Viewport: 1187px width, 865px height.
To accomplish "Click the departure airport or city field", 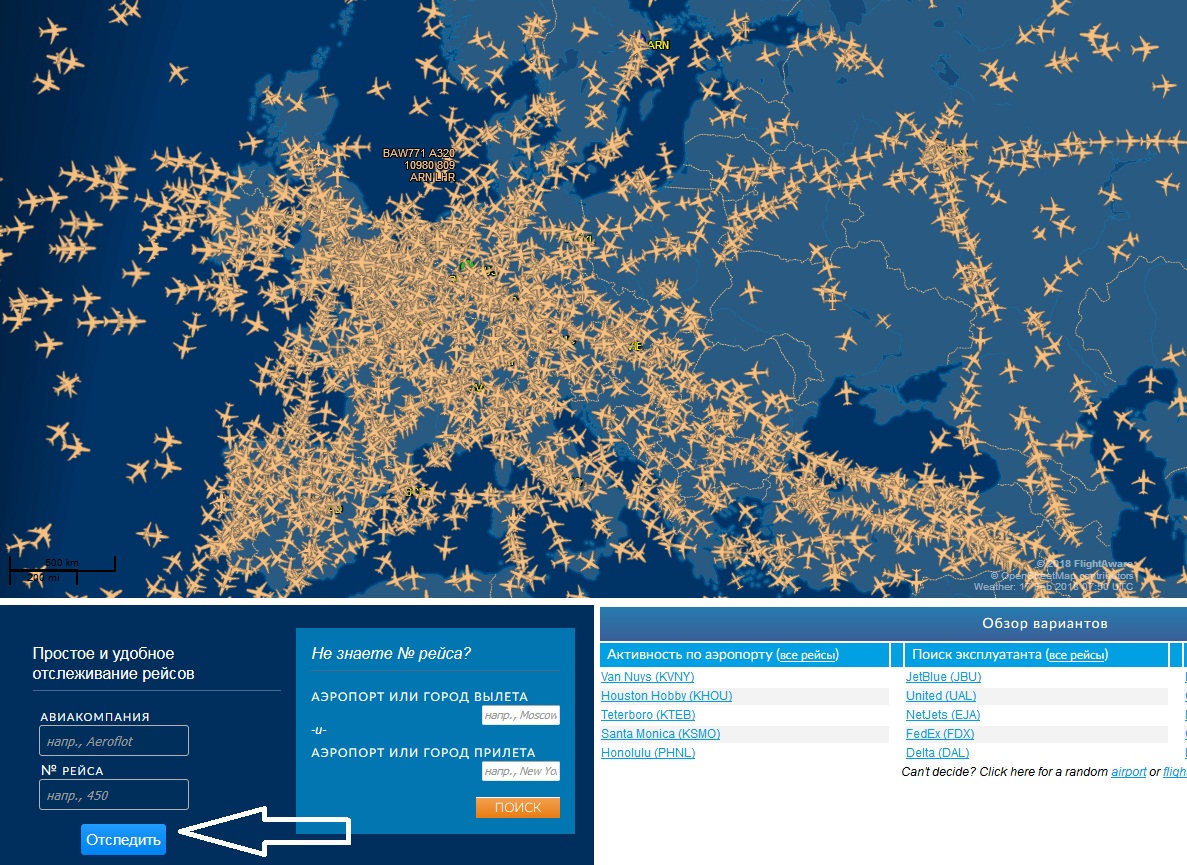I will (x=520, y=716).
